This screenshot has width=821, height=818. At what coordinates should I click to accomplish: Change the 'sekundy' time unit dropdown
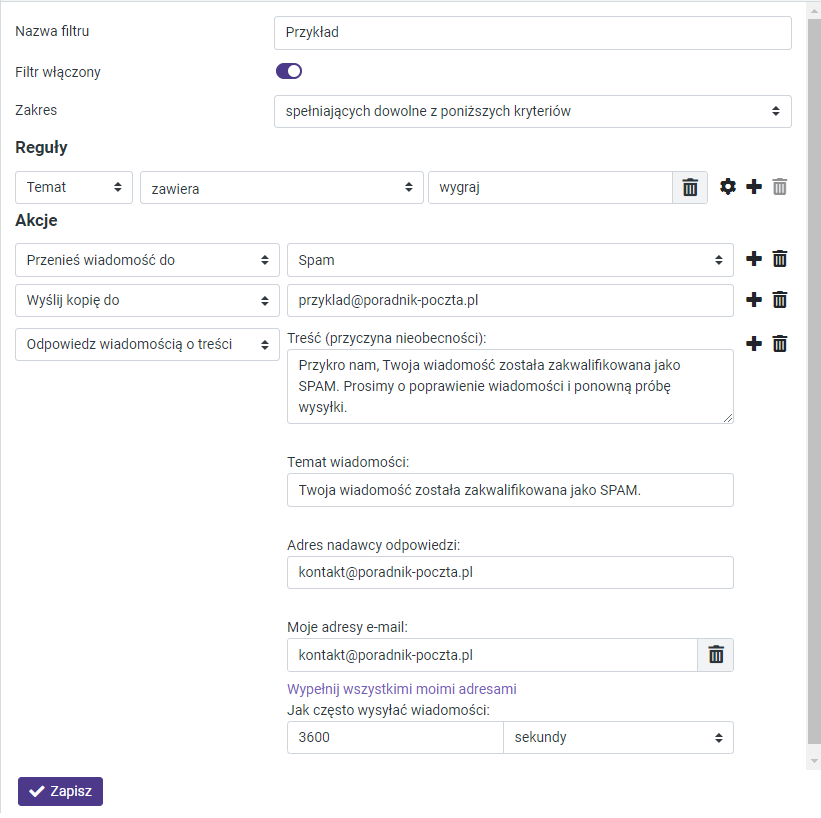618,737
